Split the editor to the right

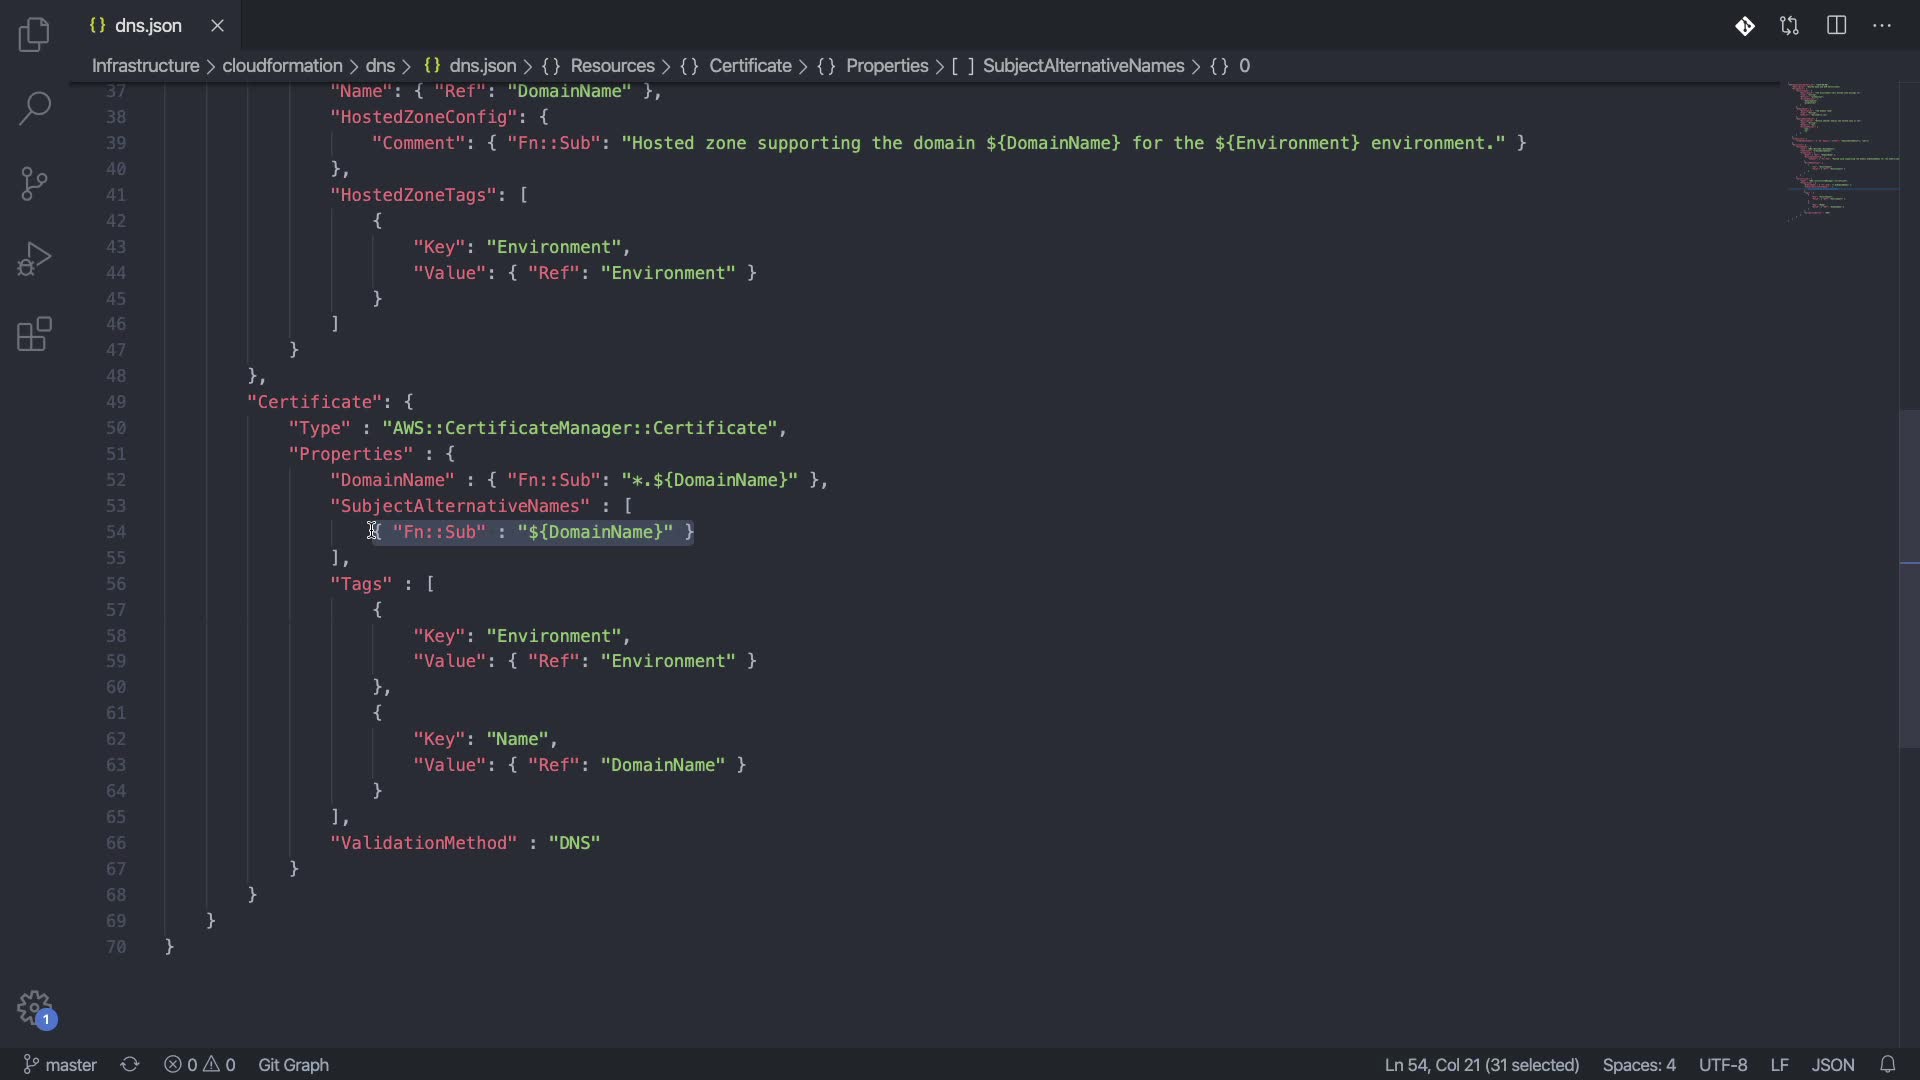[x=1836, y=26]
